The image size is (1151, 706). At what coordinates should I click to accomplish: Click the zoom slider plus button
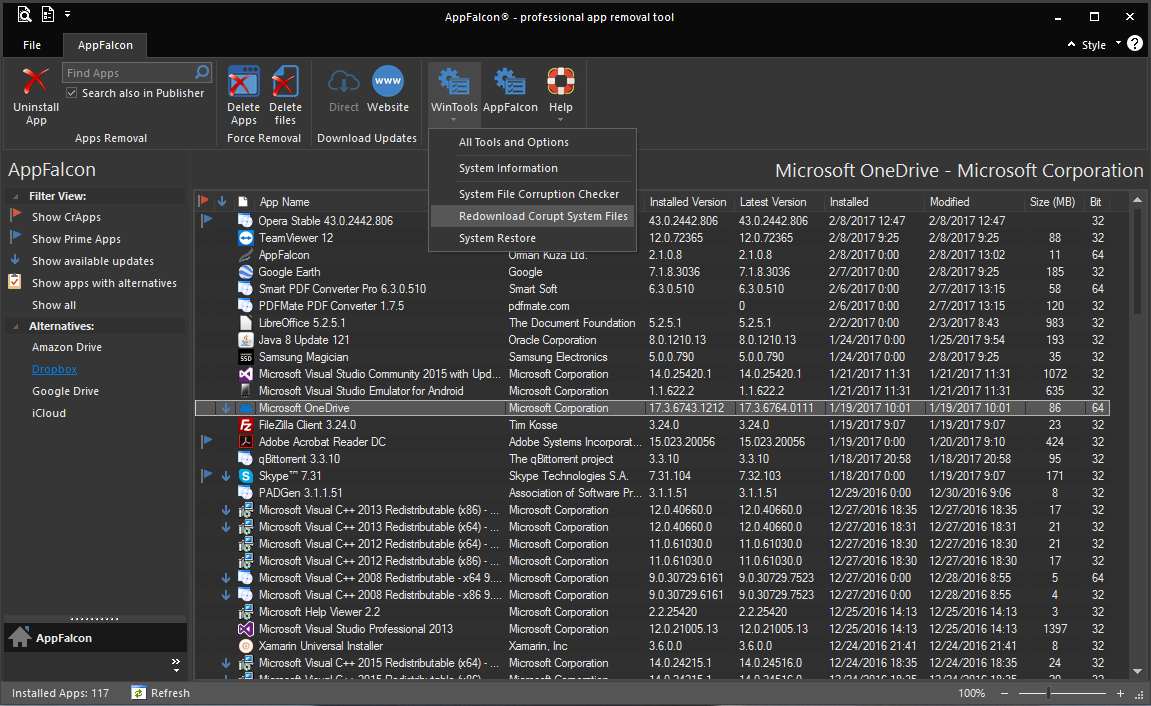pyautogui.click(x=1121, y=693)
